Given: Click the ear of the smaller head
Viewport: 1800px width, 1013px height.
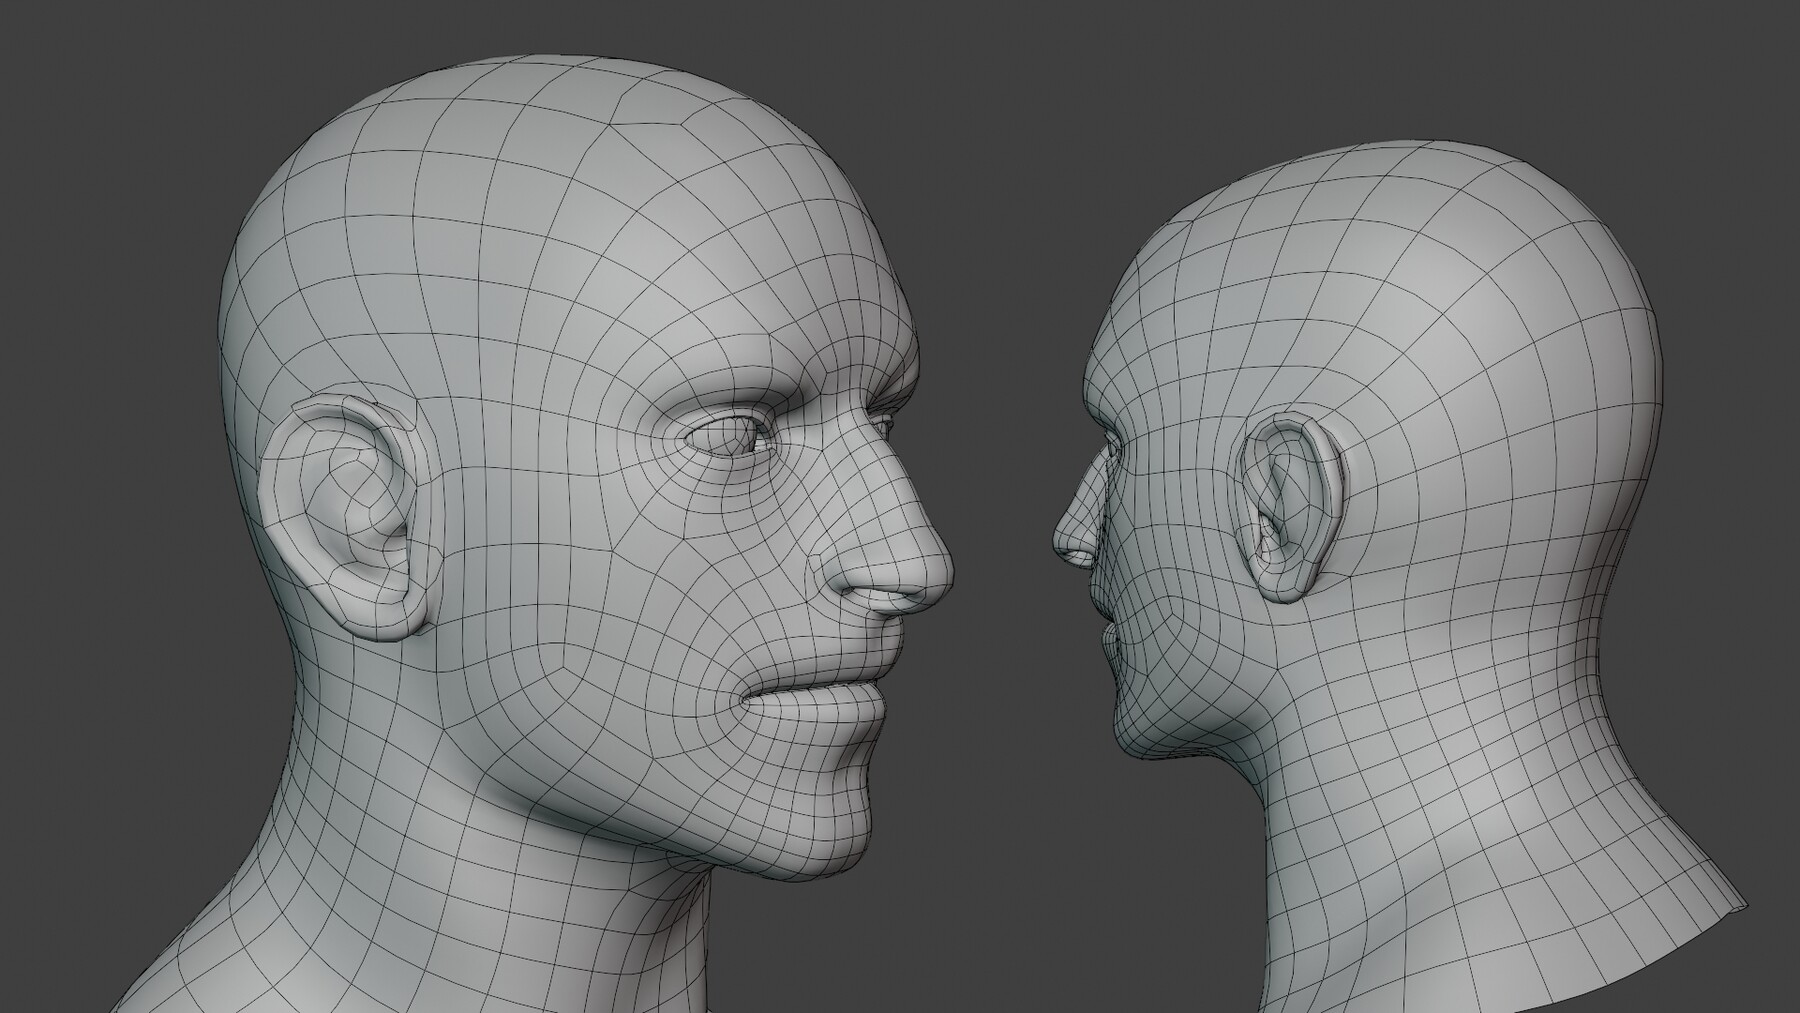Looking at the screenshot, I should 1290,507.
